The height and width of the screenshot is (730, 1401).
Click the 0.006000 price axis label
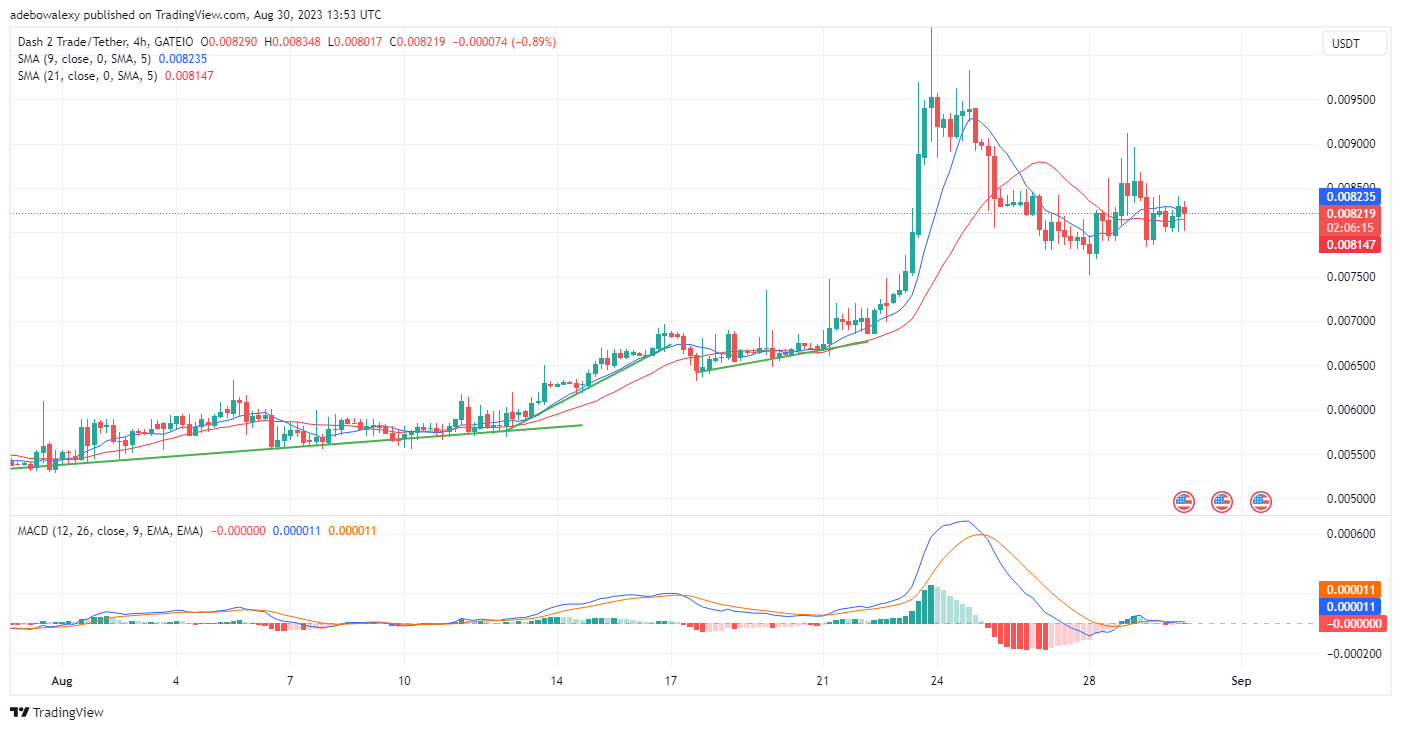pos(1351,410)
